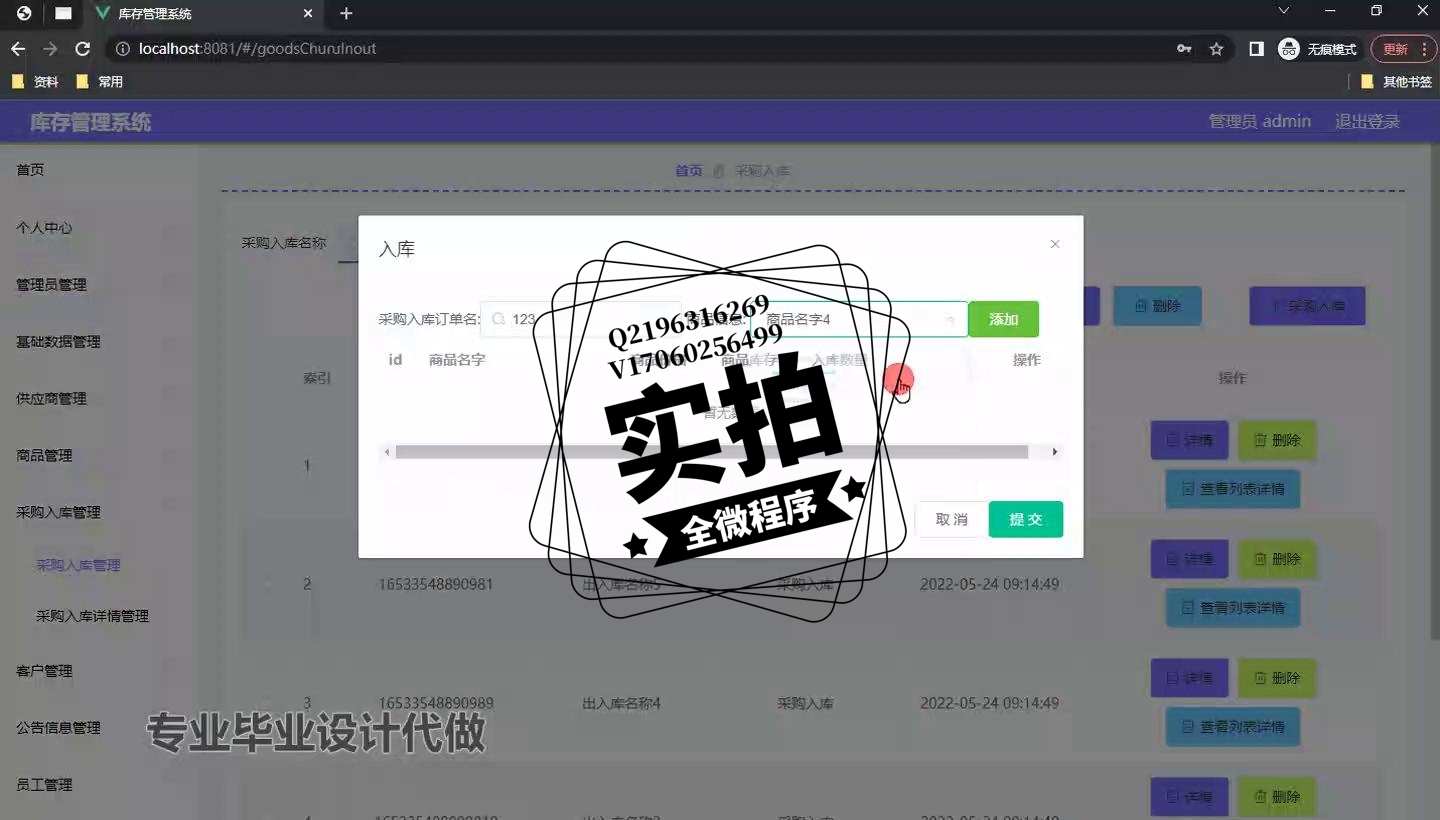
Task: Open the 资料 bookmarks folder
Action: (x=35, y=82)
